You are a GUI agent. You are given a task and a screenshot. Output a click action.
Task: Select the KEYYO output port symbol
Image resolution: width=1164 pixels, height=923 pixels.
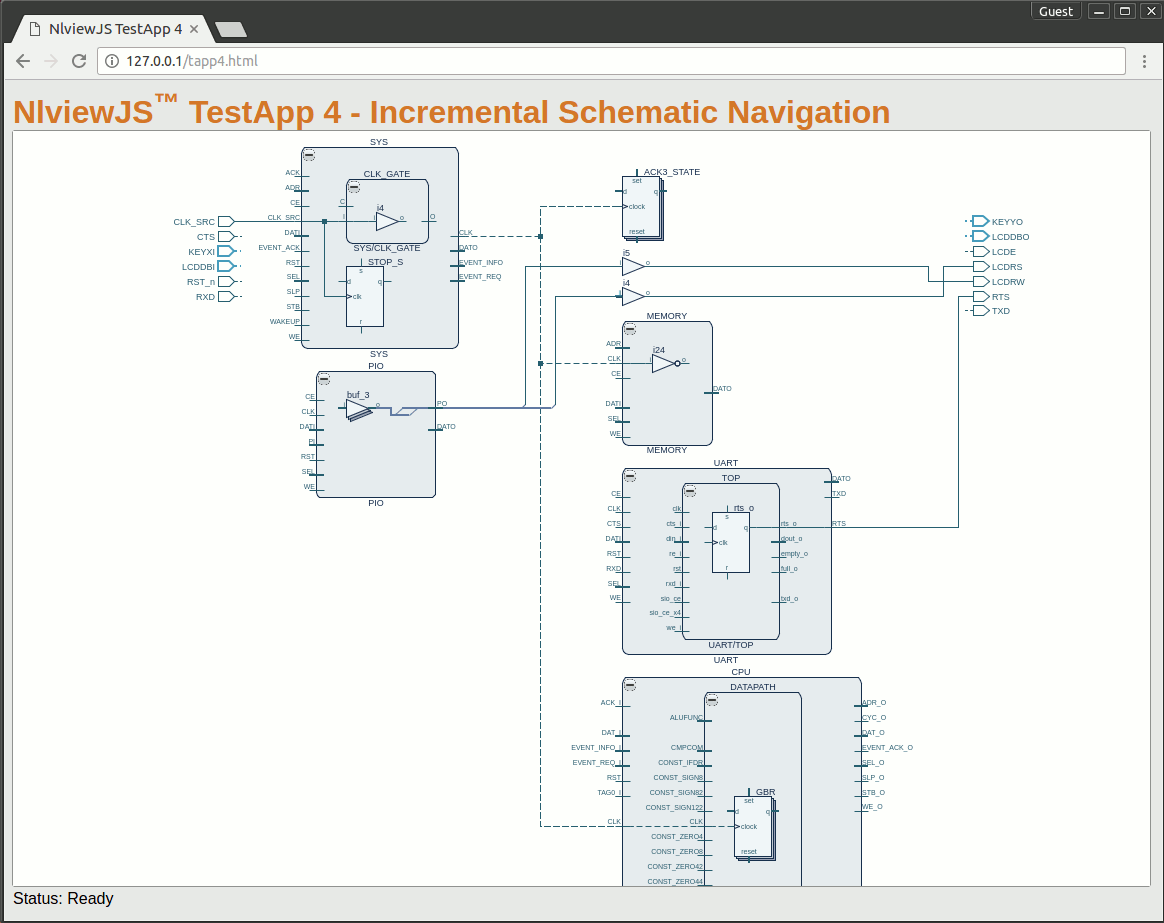coord(978,221)
